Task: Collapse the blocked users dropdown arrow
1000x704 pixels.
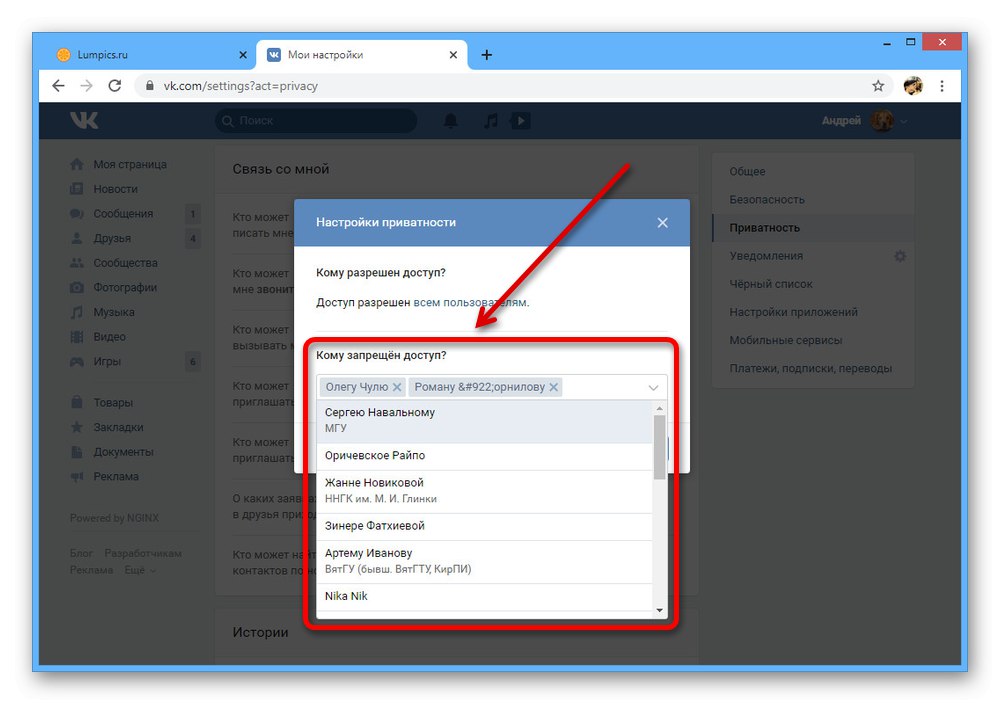Action: [x=653, y=388]
